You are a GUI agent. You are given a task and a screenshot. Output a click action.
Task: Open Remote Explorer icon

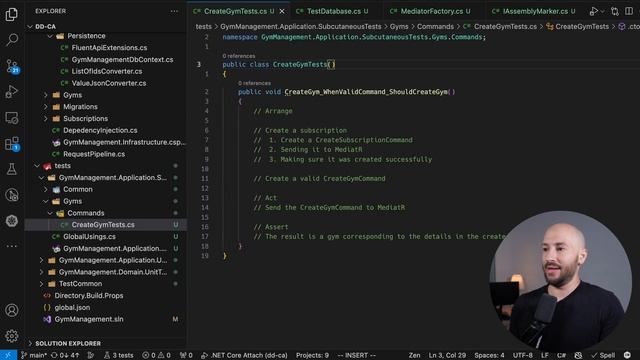tap(11, 118)
